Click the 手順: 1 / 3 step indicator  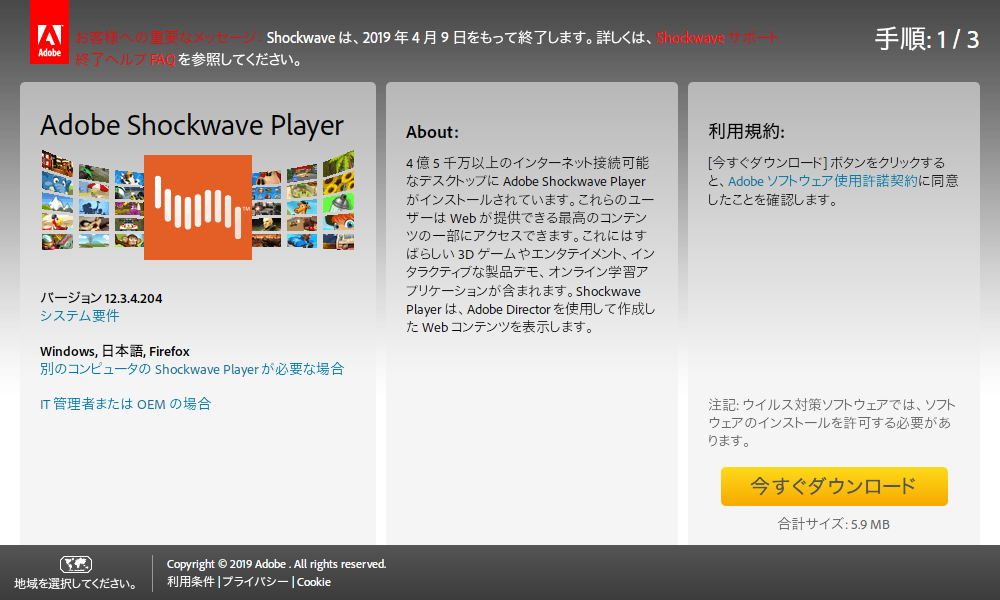click(x=927, y=40)
